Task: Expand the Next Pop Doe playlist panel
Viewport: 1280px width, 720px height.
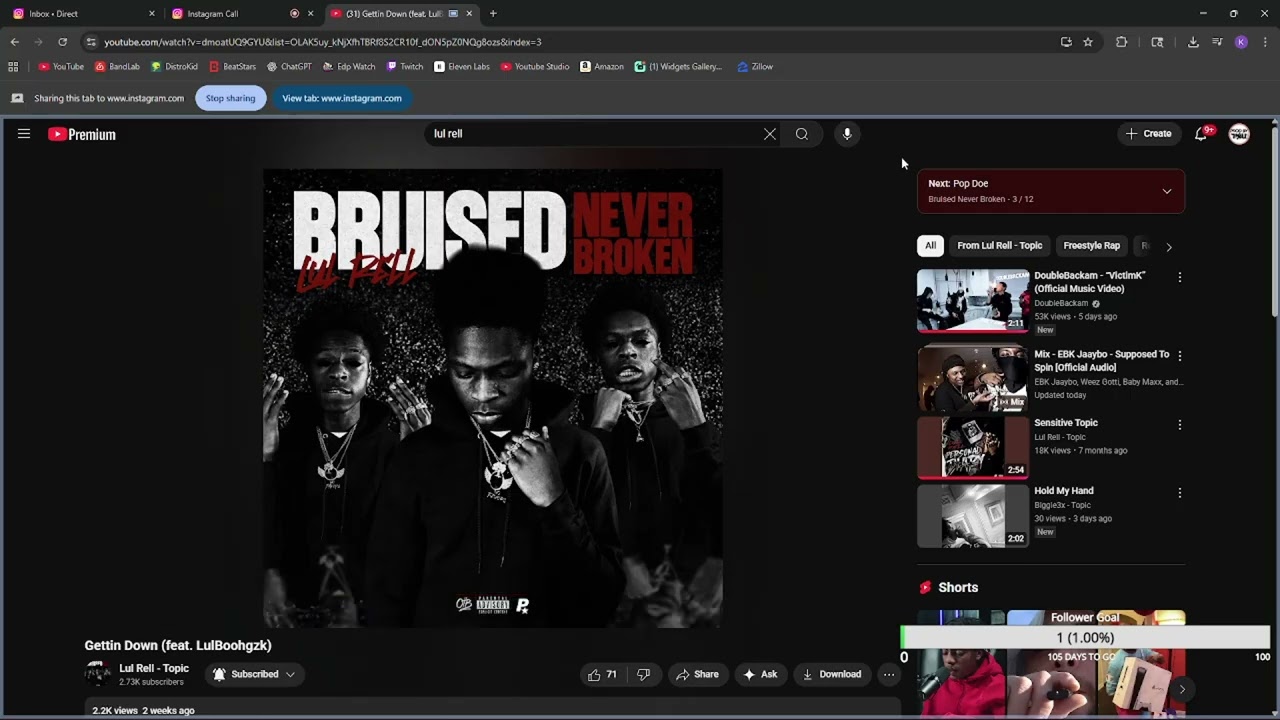Action: tap(1166, 191)
